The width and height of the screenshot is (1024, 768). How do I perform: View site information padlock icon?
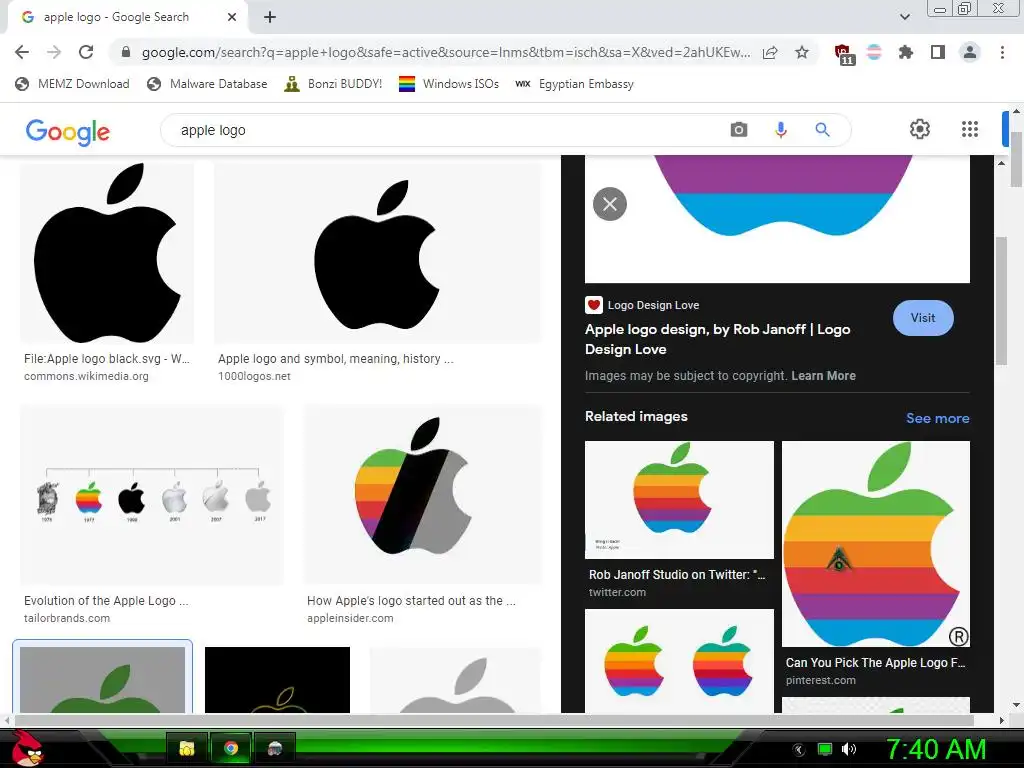(126, 52)
